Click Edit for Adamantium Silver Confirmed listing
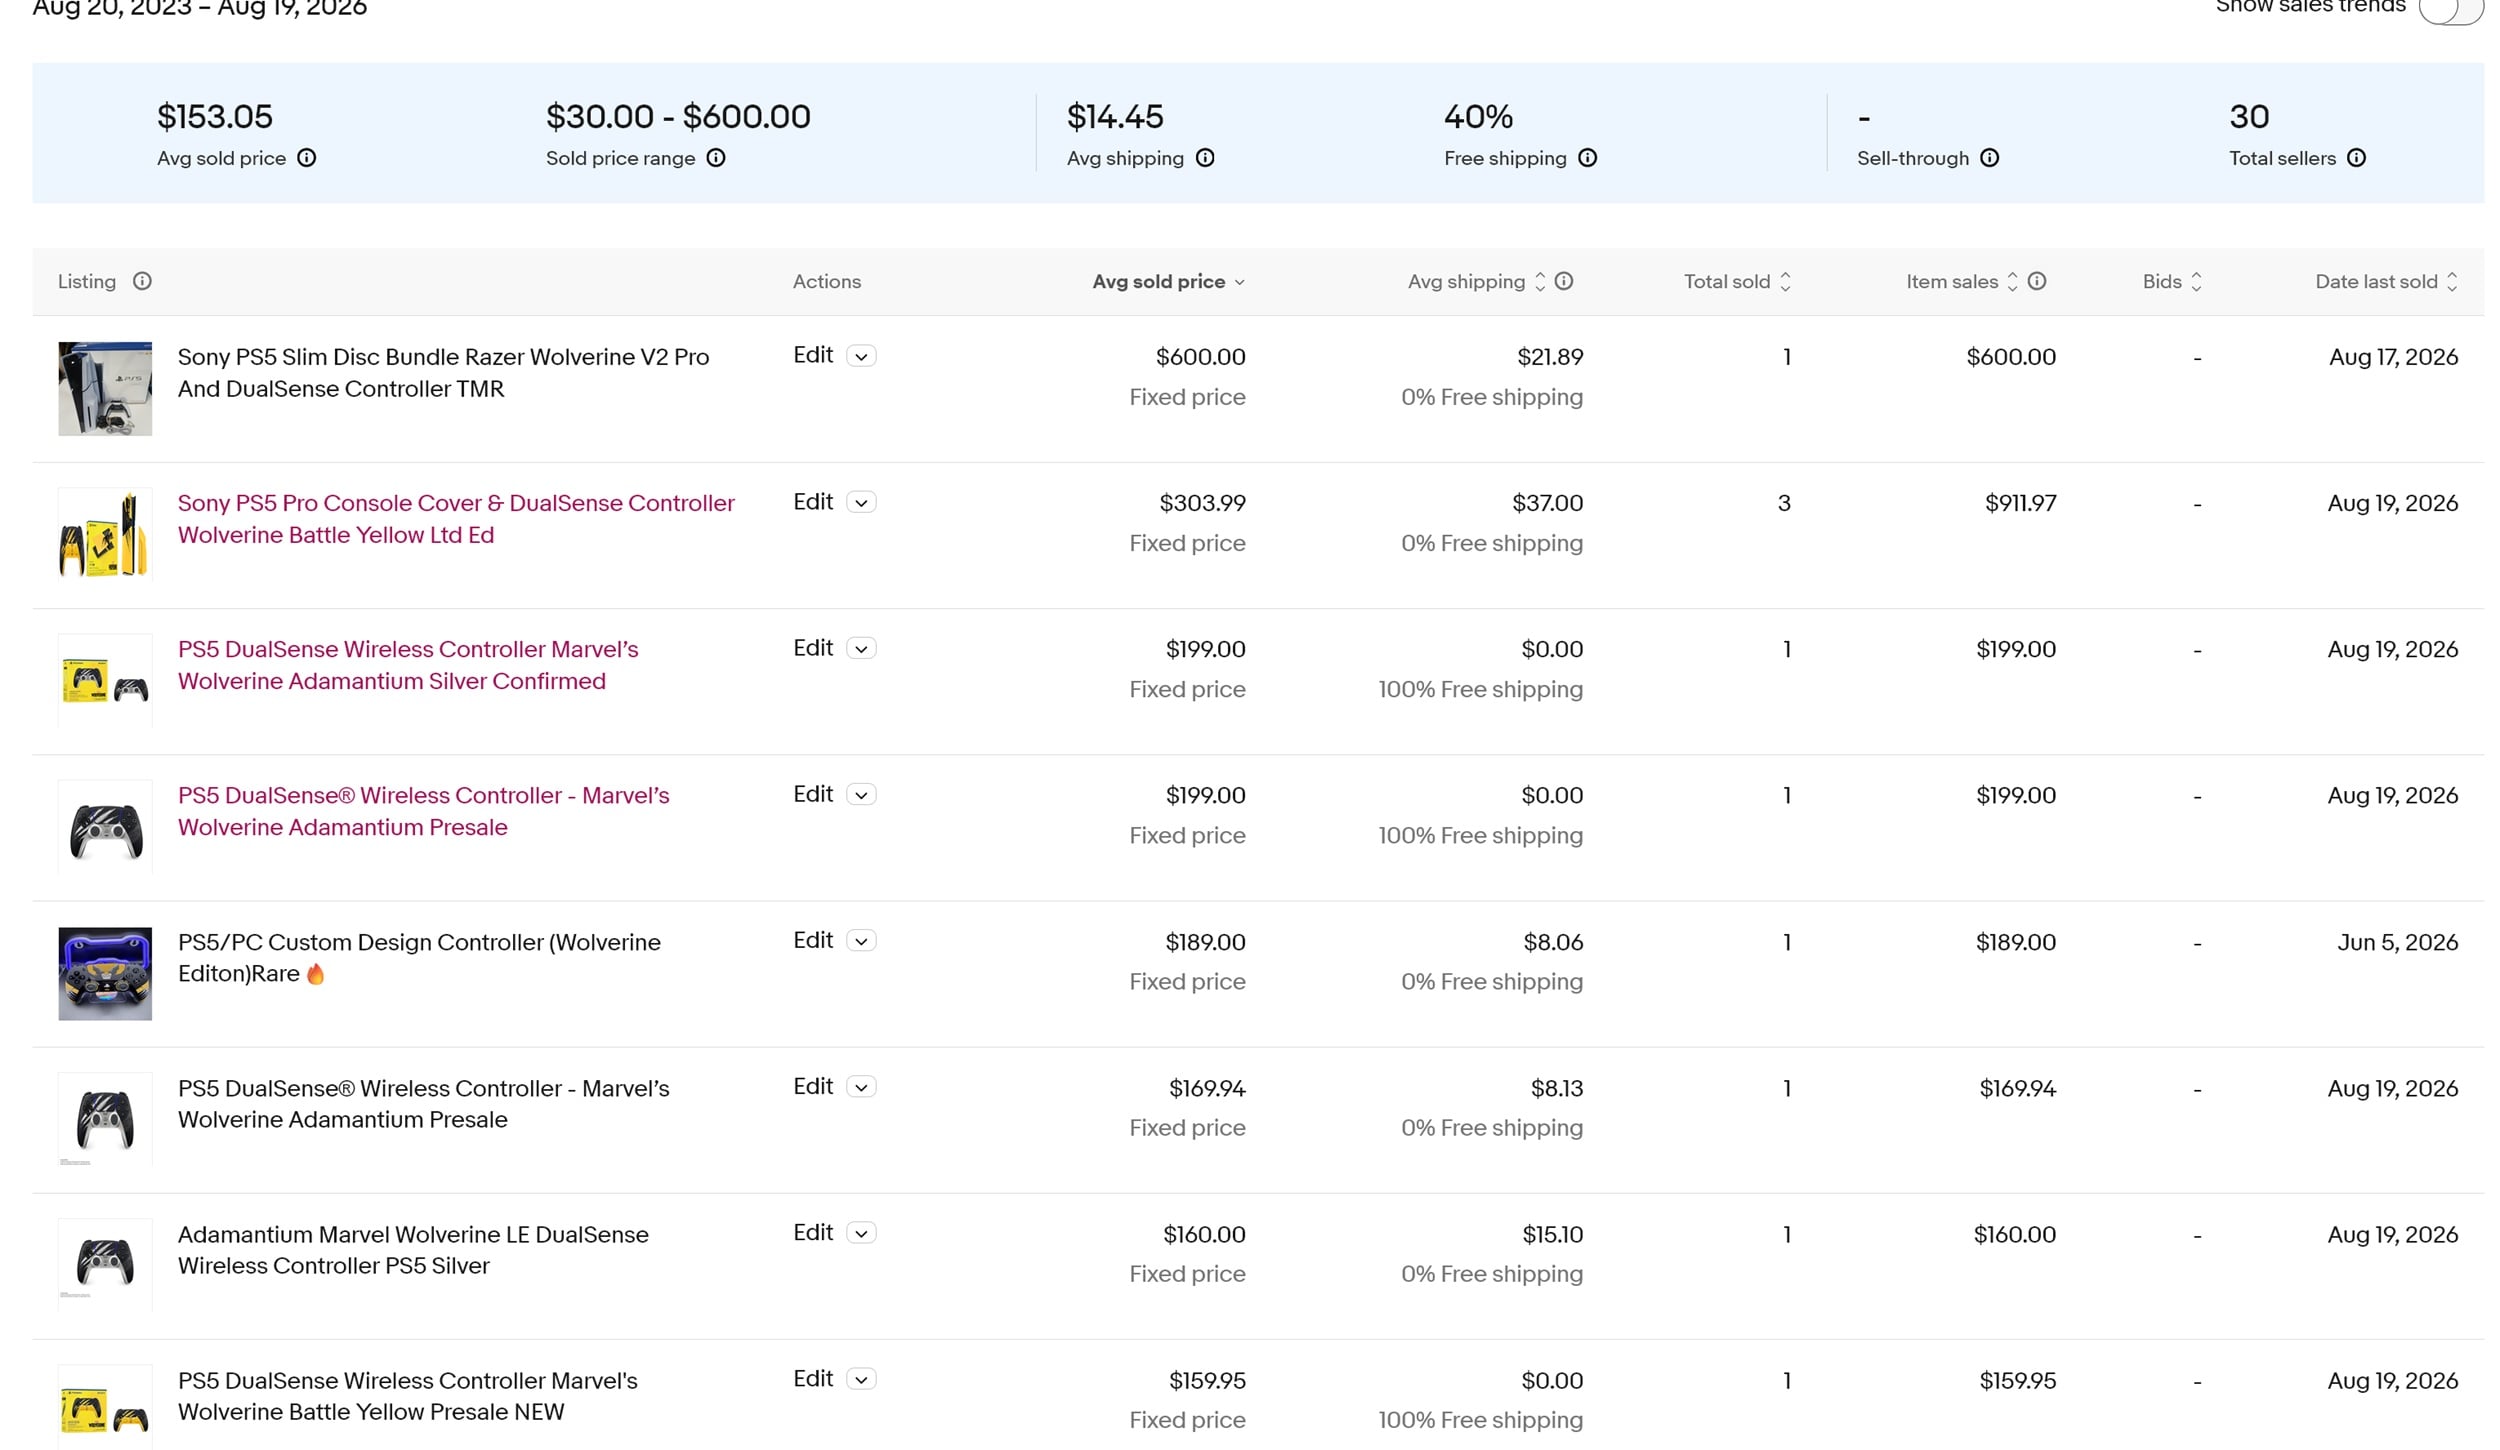 pos(813,647)
